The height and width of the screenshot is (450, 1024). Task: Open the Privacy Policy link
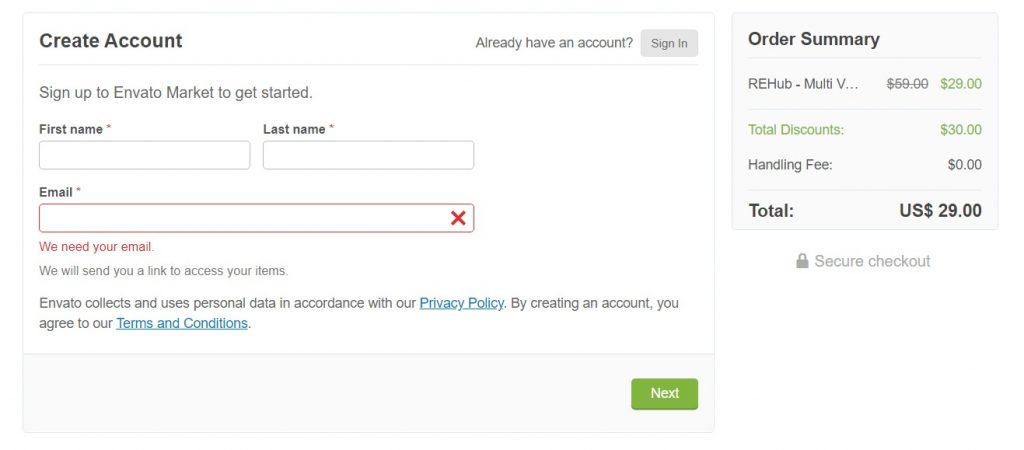(461, 303)
